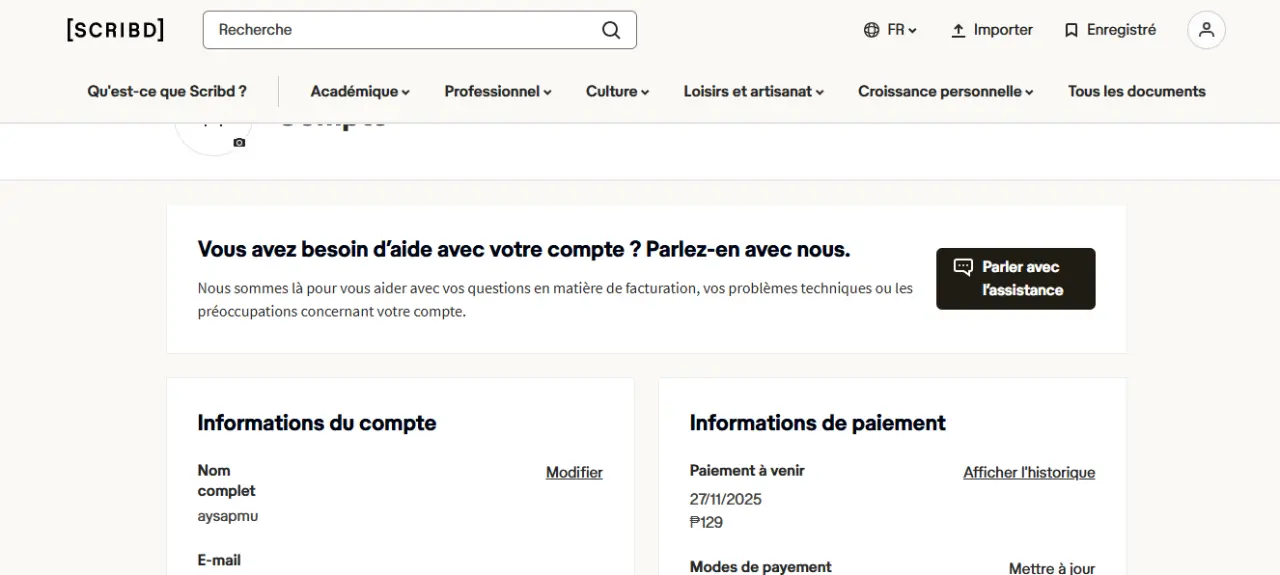Expand the Académique menu
The height and width of the screenshot is (575, 1280).
click(x=360, y=91)
